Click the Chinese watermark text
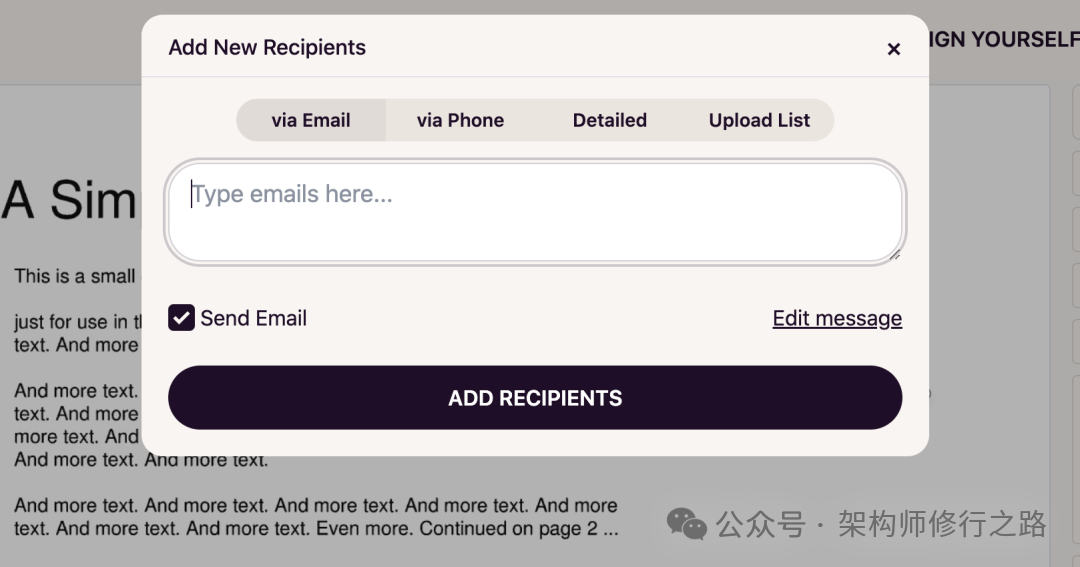 click(x=880, y=523)
